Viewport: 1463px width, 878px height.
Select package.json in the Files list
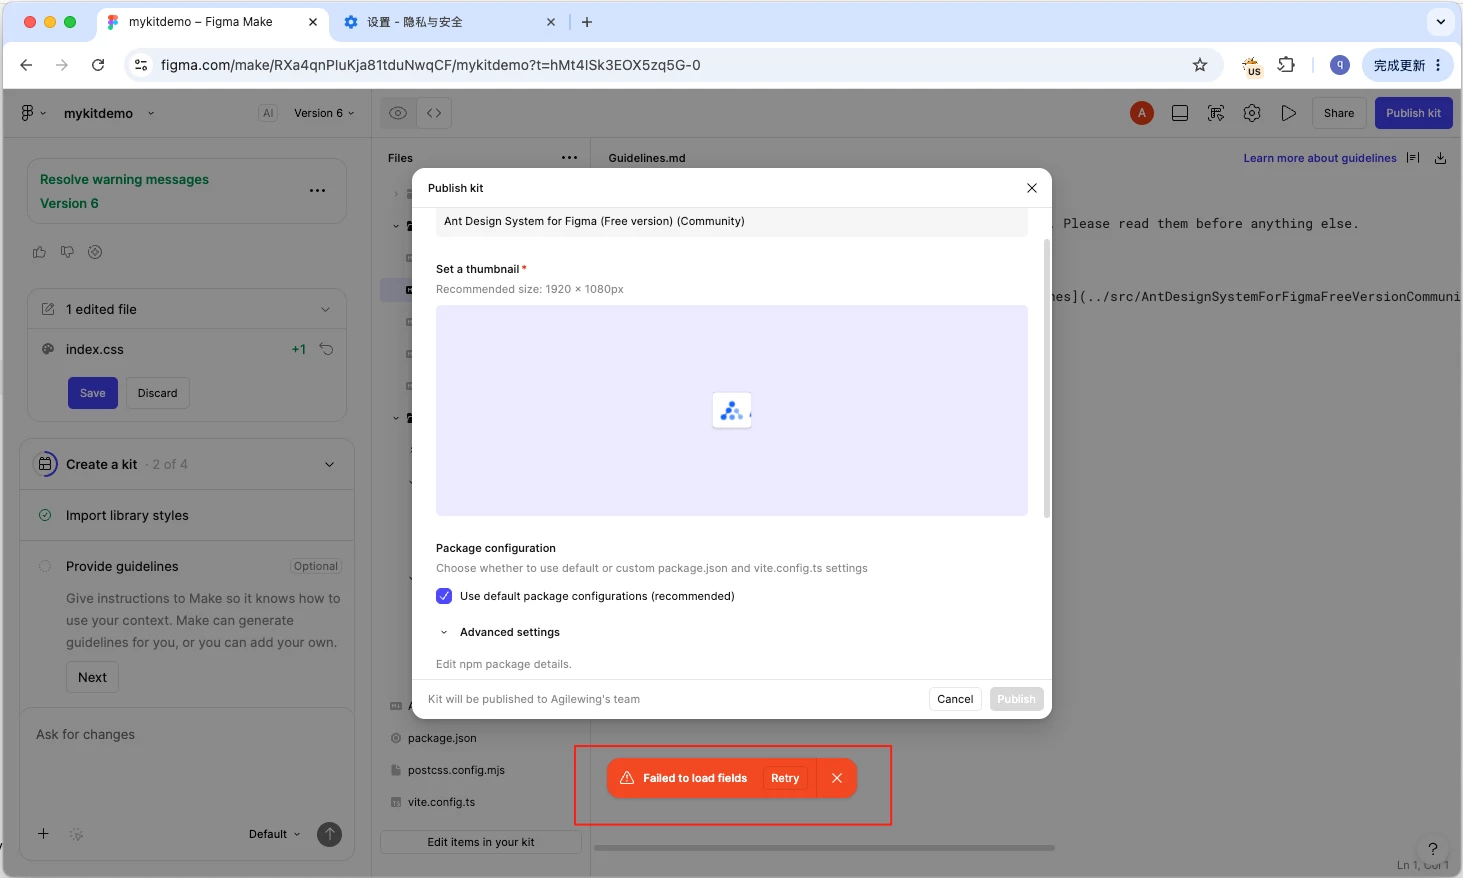442,738
